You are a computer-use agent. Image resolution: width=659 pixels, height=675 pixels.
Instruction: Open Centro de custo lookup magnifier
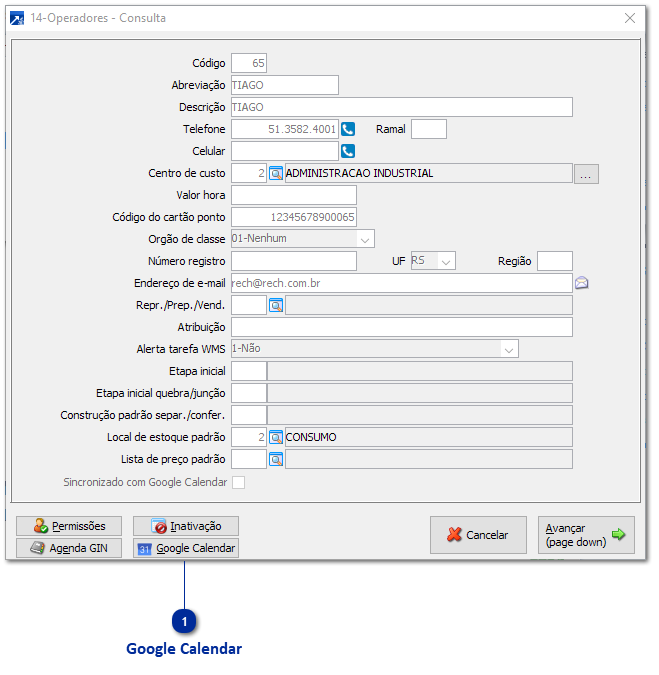coord(276,173)
